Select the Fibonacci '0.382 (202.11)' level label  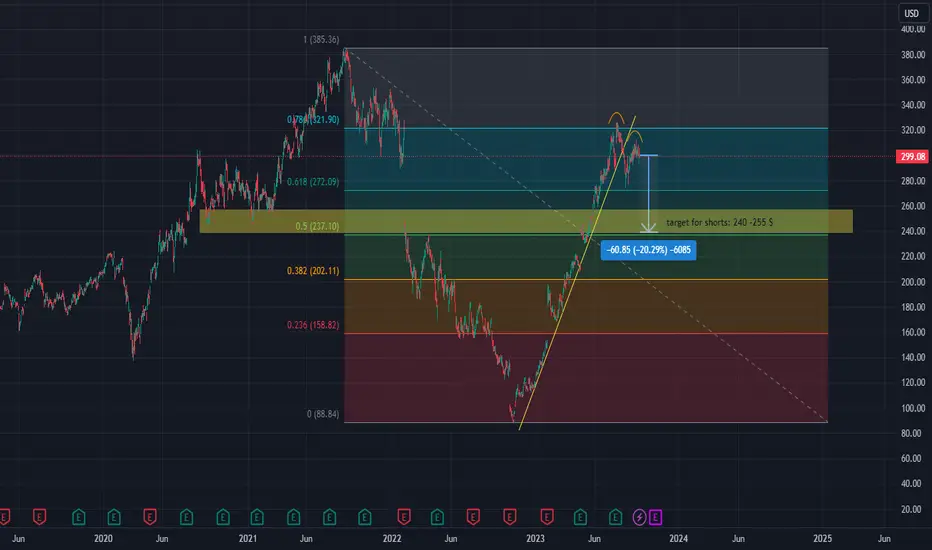[313, 271]
